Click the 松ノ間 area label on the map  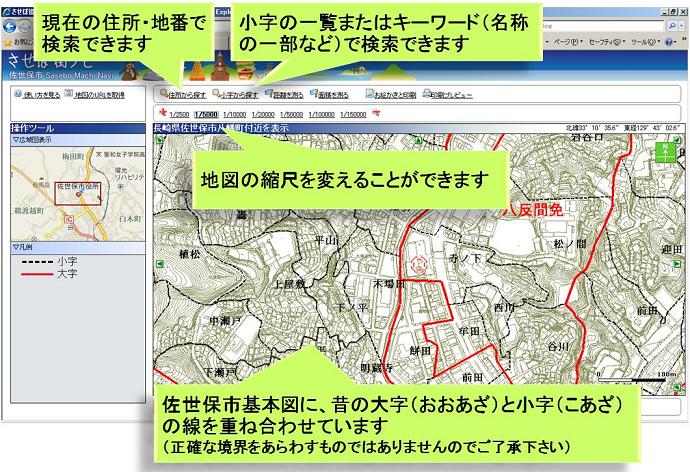(570, 243)
